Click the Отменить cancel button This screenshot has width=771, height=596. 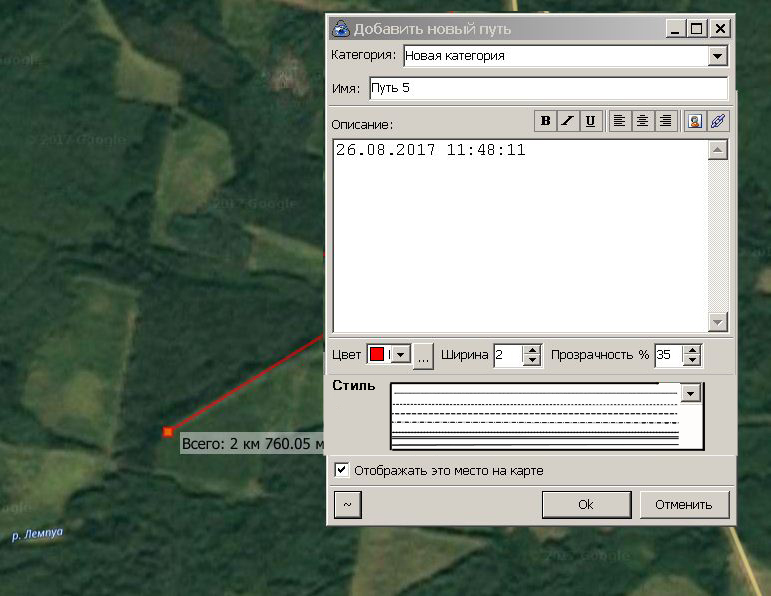pos(684,505)
